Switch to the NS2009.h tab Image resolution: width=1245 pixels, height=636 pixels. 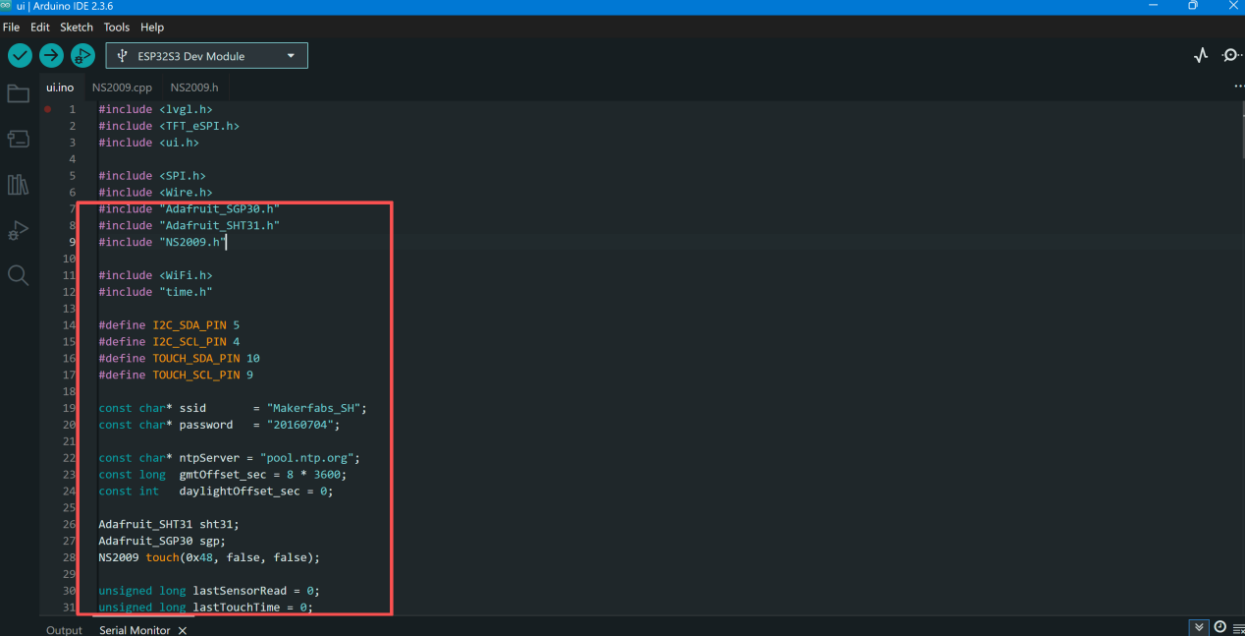[194, 87]
